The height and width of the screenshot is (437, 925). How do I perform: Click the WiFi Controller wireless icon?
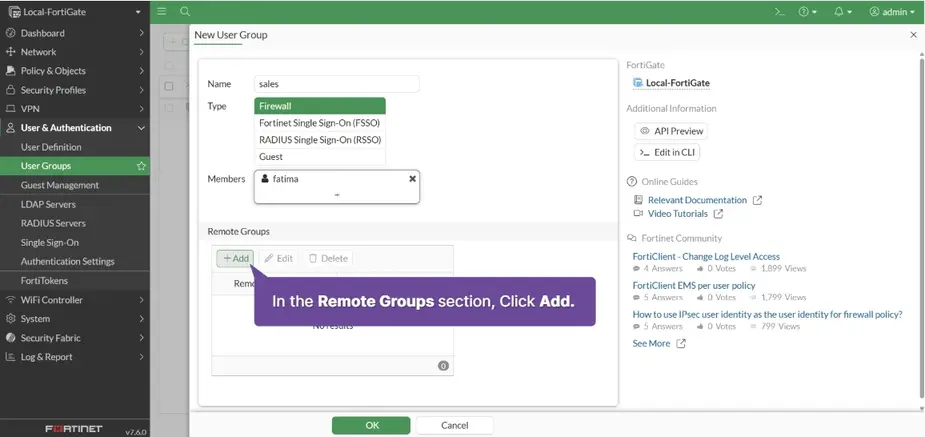coord(10,300)
